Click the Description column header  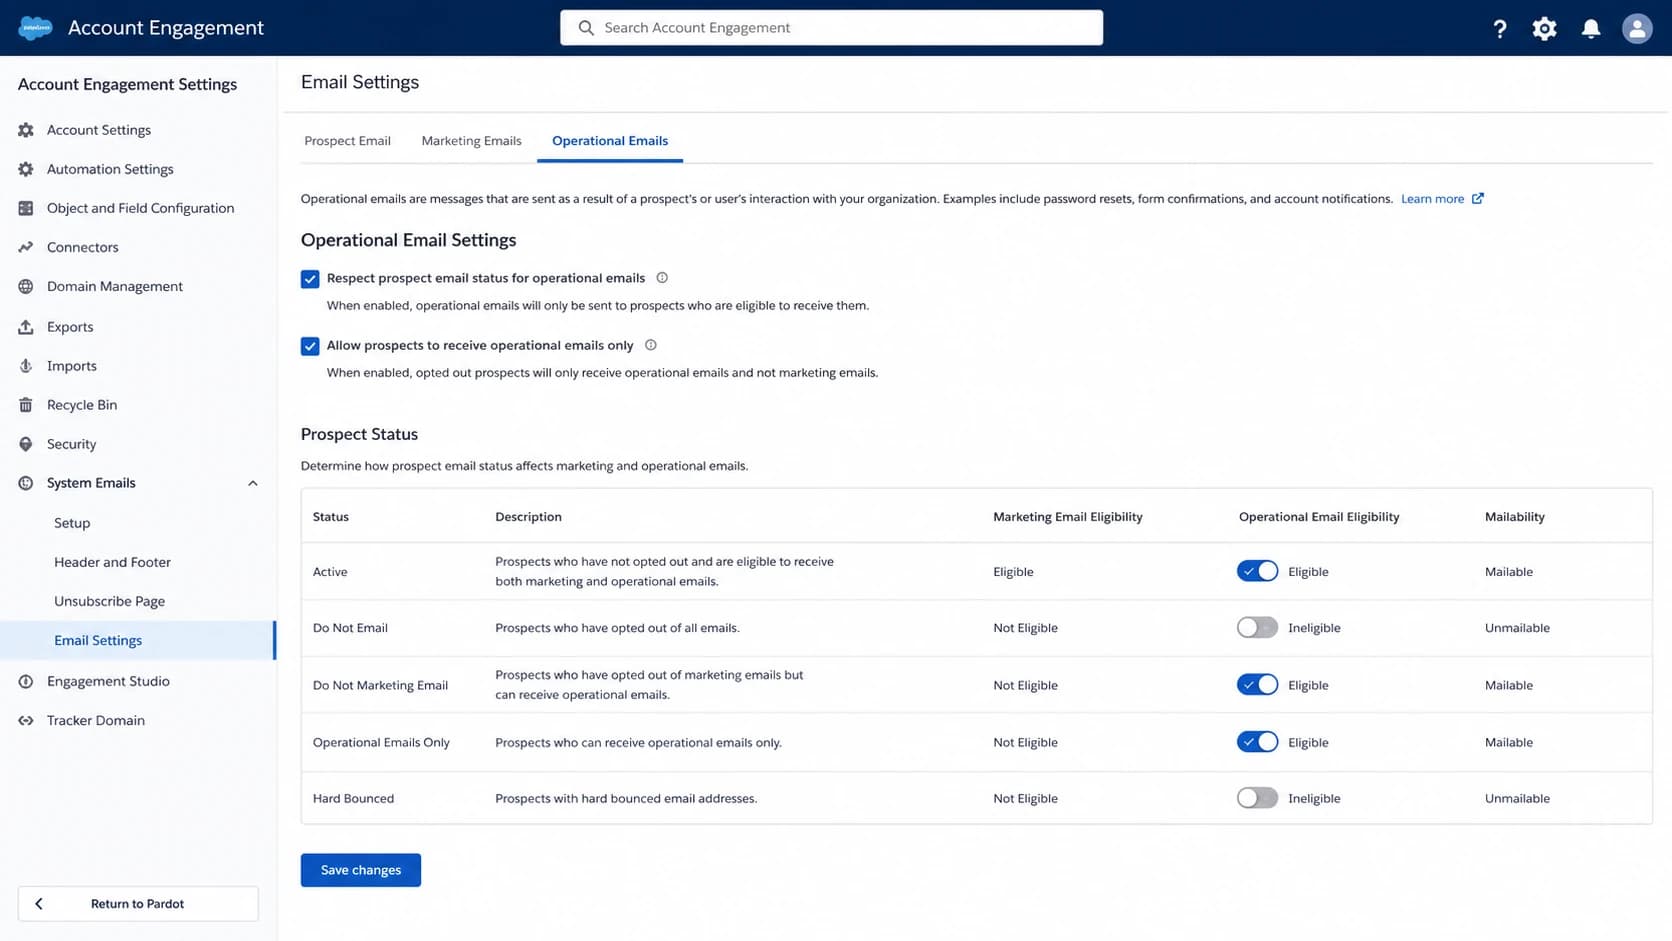point(528,517)
